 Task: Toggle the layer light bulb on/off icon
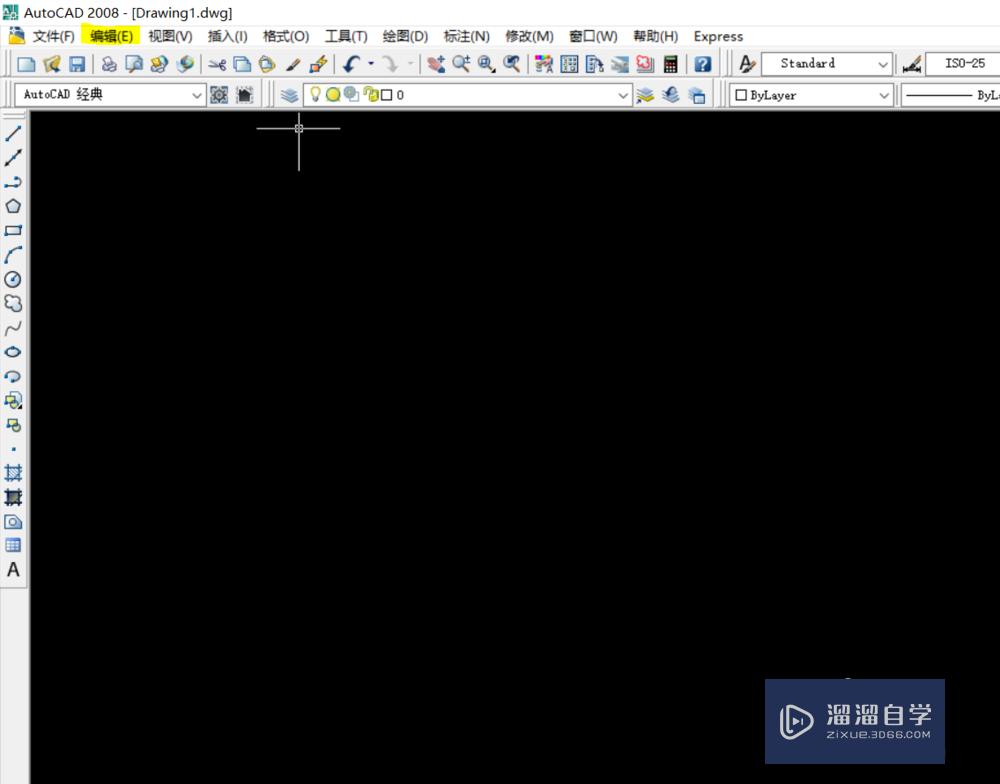tap(316, 95)
